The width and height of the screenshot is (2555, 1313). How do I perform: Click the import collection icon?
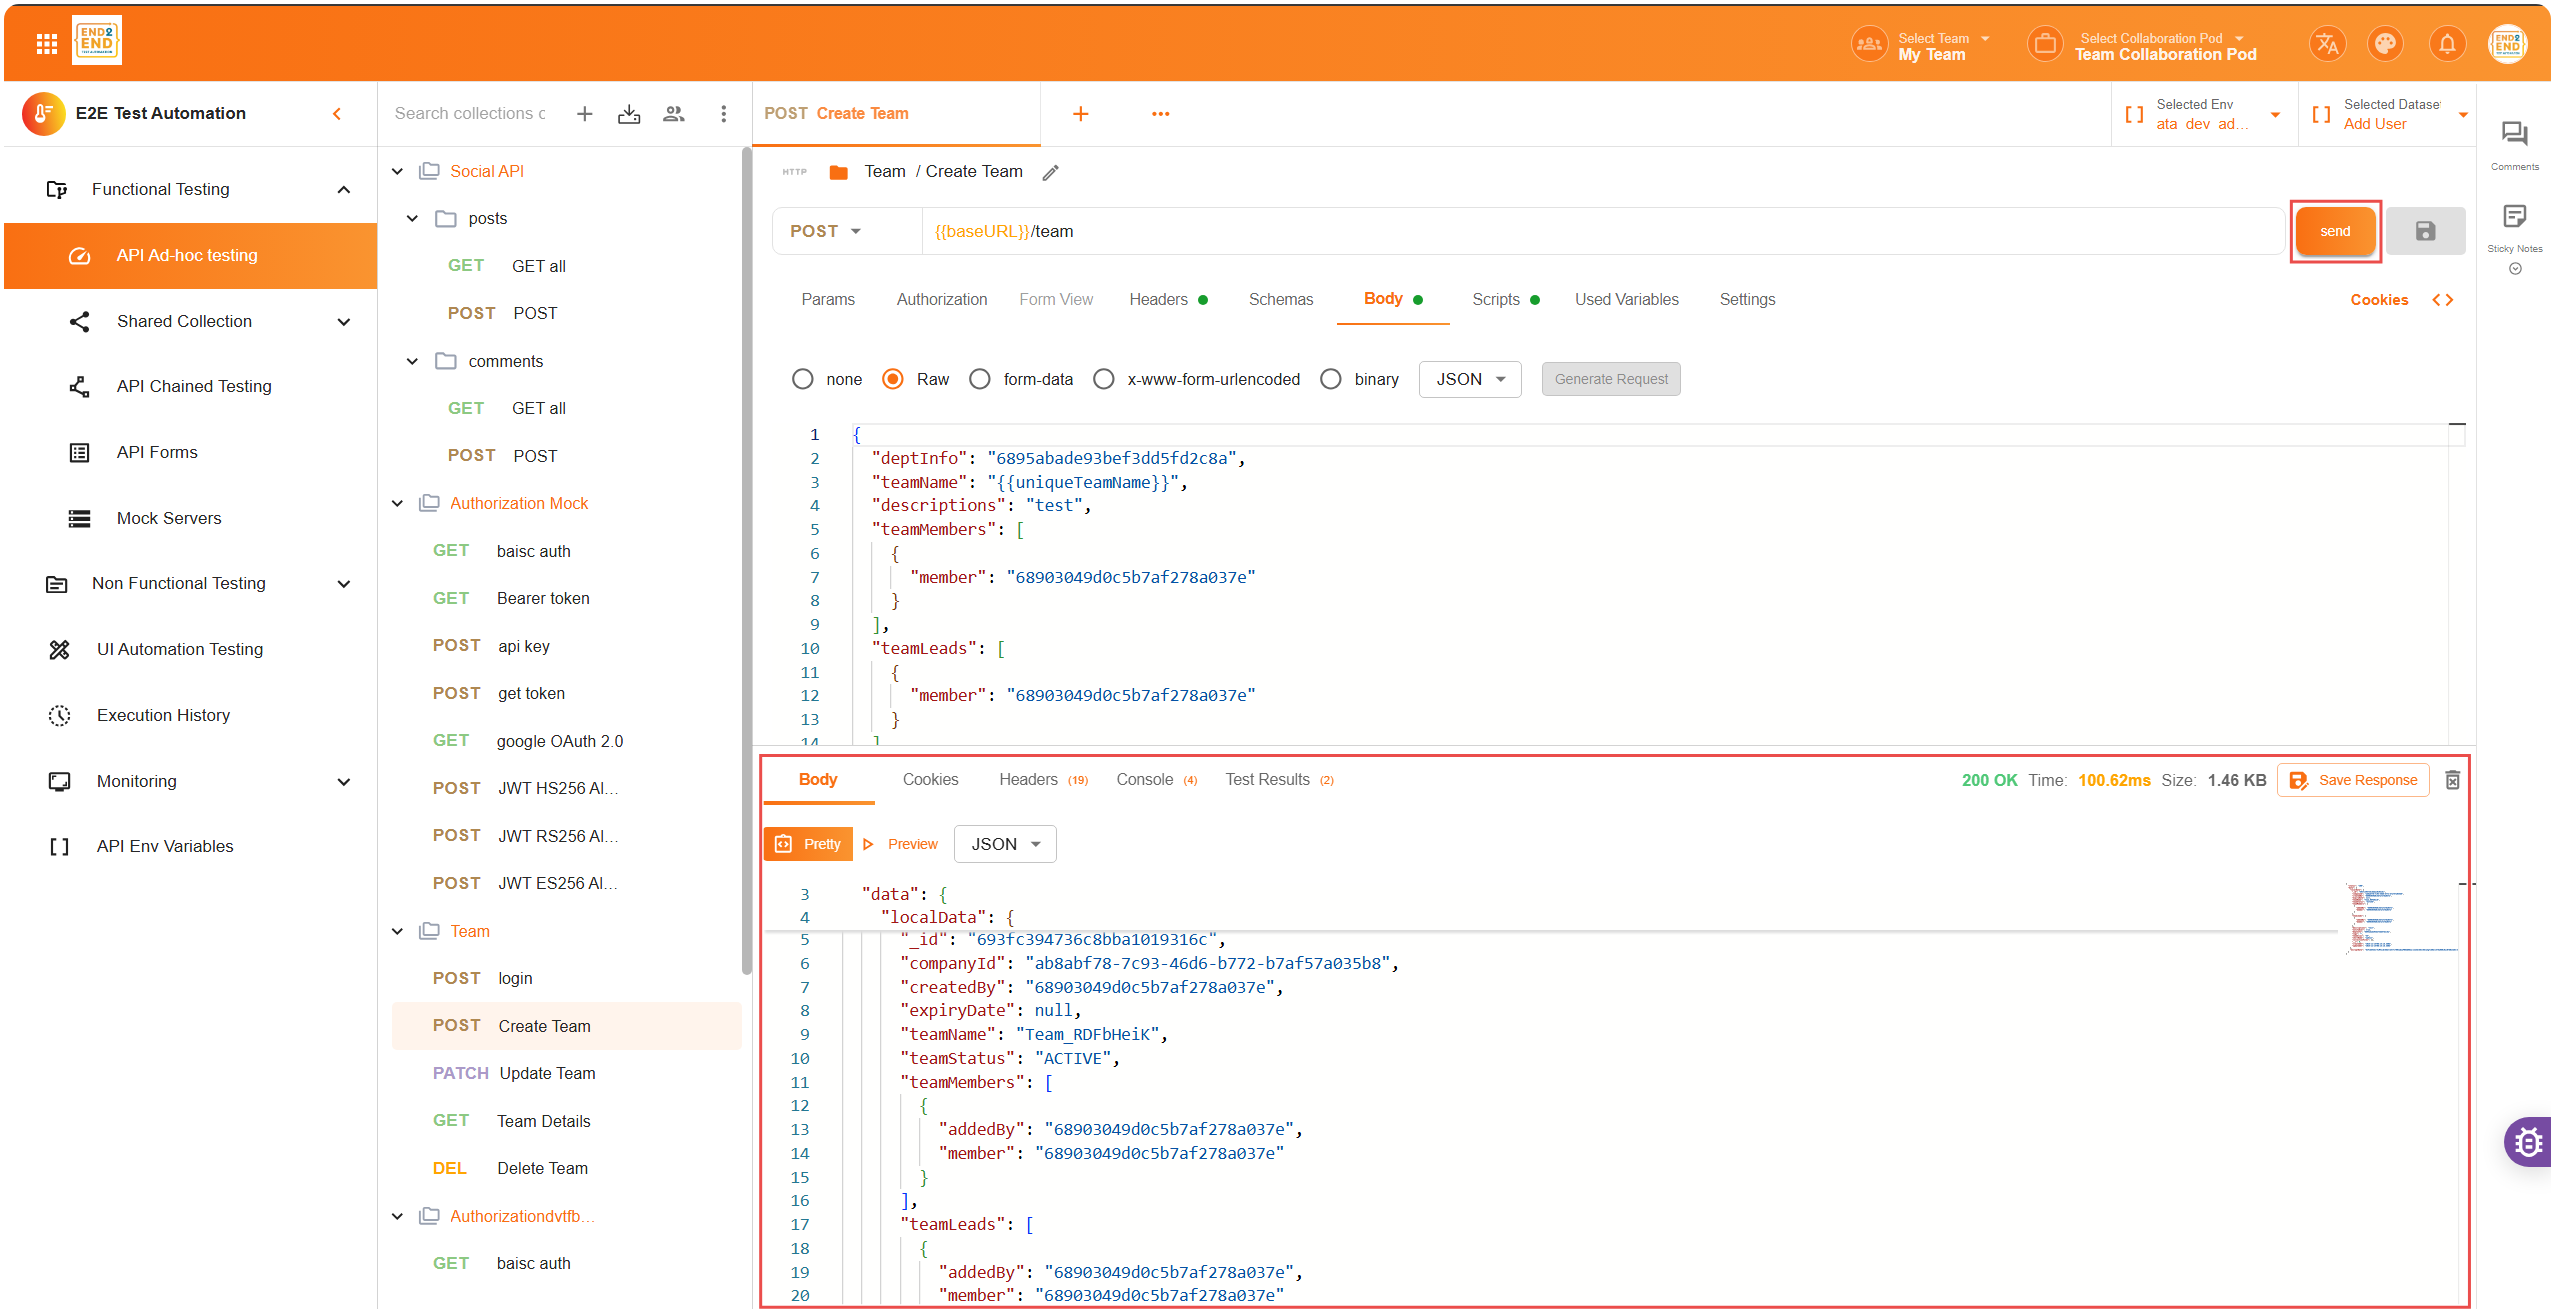[629, 114]
